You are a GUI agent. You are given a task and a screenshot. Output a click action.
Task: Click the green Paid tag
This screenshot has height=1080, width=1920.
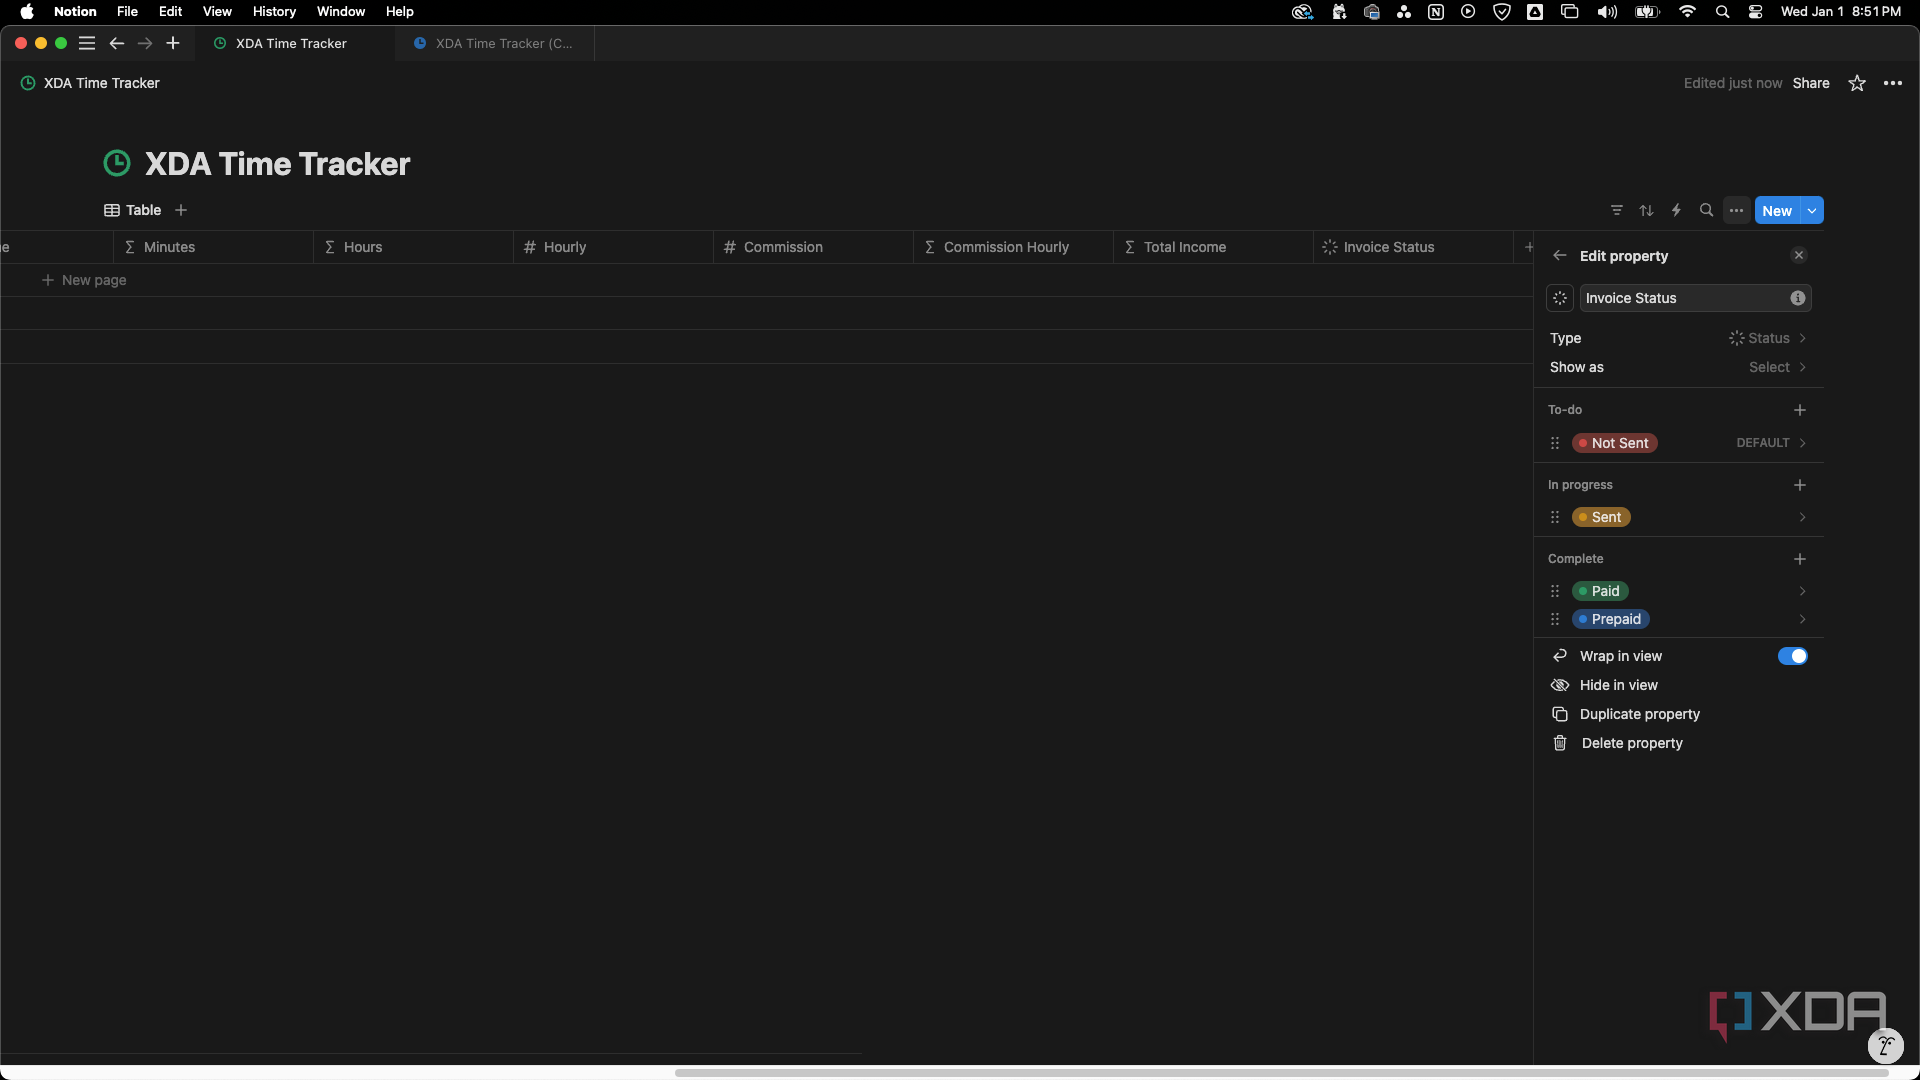1600,591
